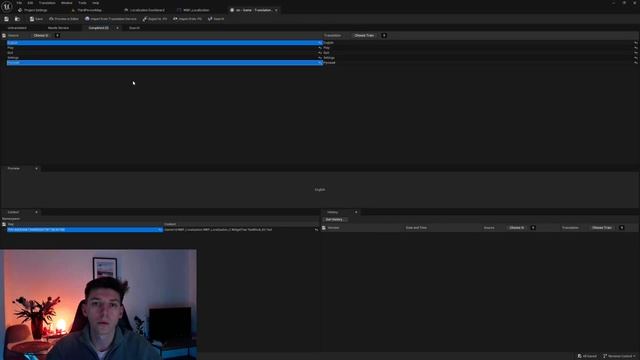The width and height of the screenshot is (640, 360).
Task: Open the Revision Control status menu
Action: (x=620, y=356)
